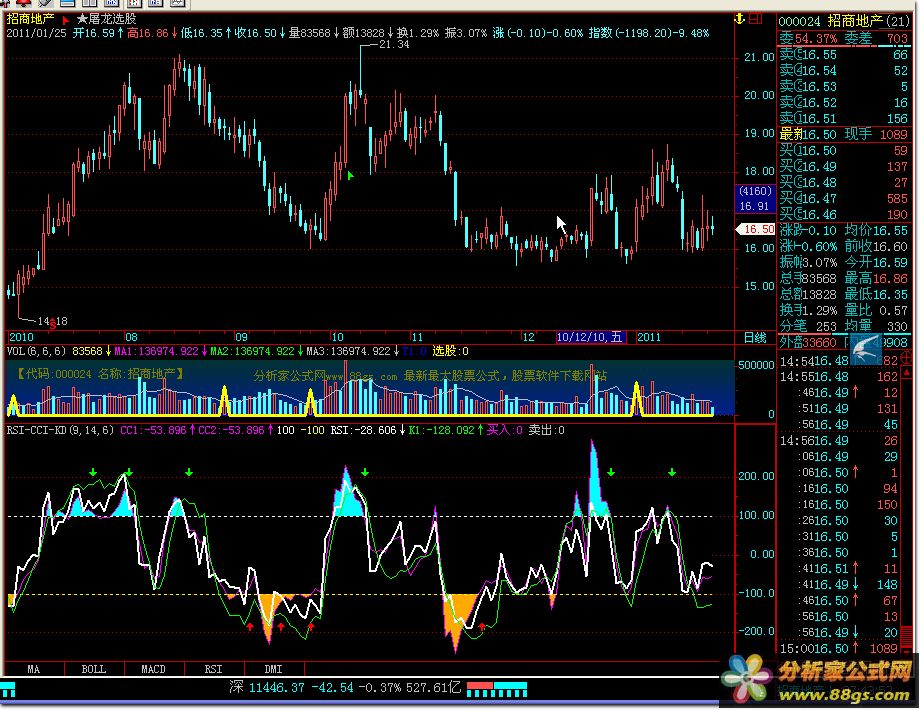
Task: Click the 最低16.35 field
Action: click(x=876, y=294)
